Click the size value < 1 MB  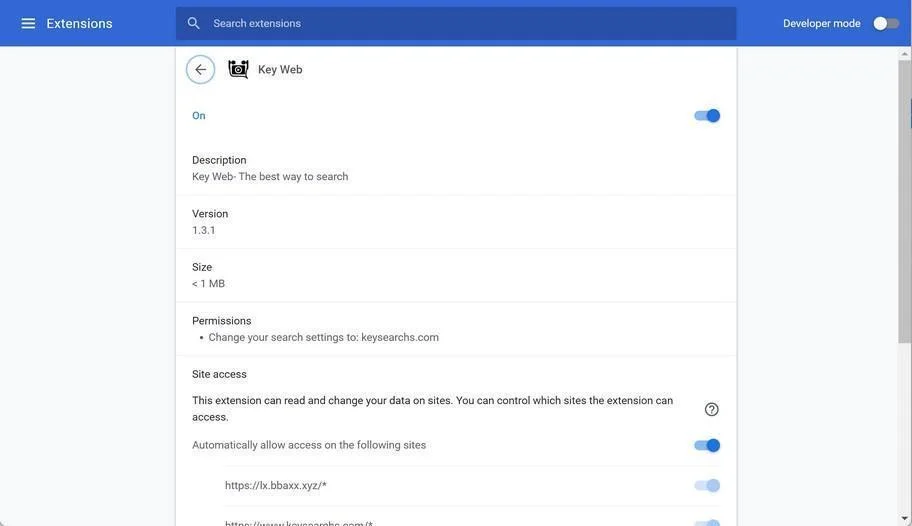(208, 283)
